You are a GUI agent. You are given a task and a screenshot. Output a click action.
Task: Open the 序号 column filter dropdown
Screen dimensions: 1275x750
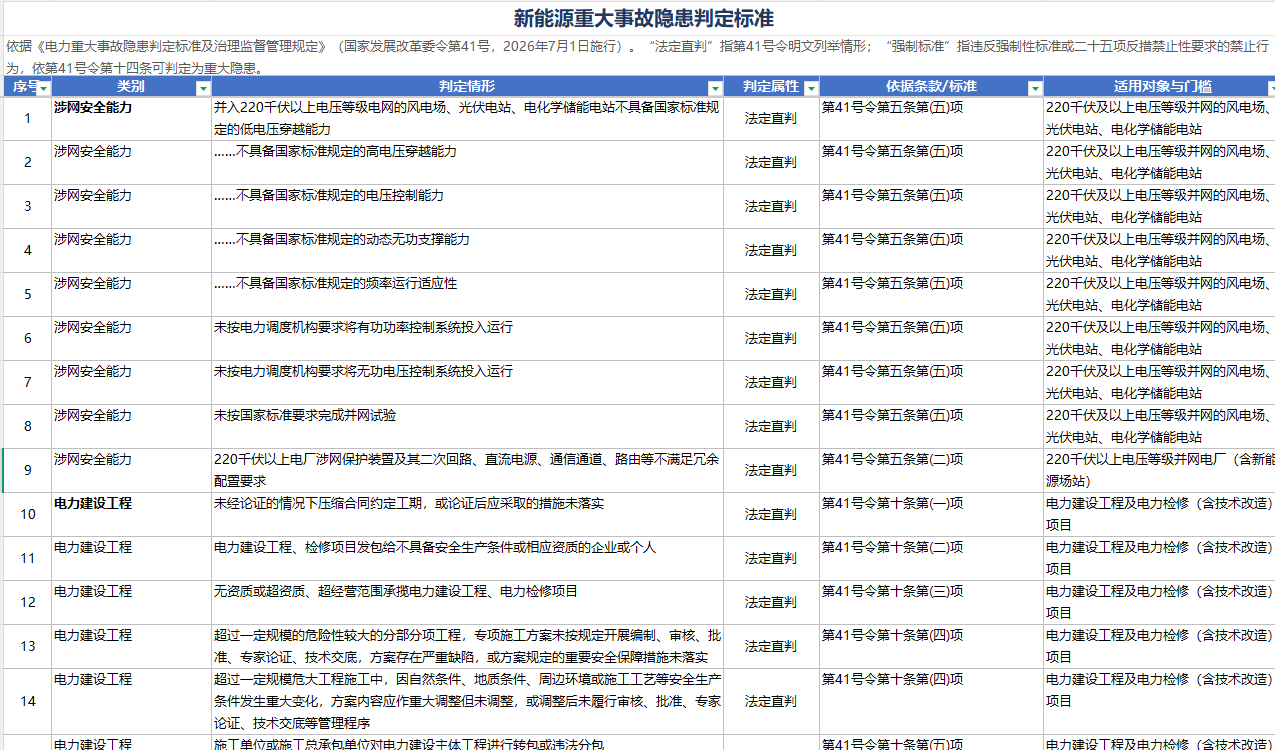pos(44,88)
